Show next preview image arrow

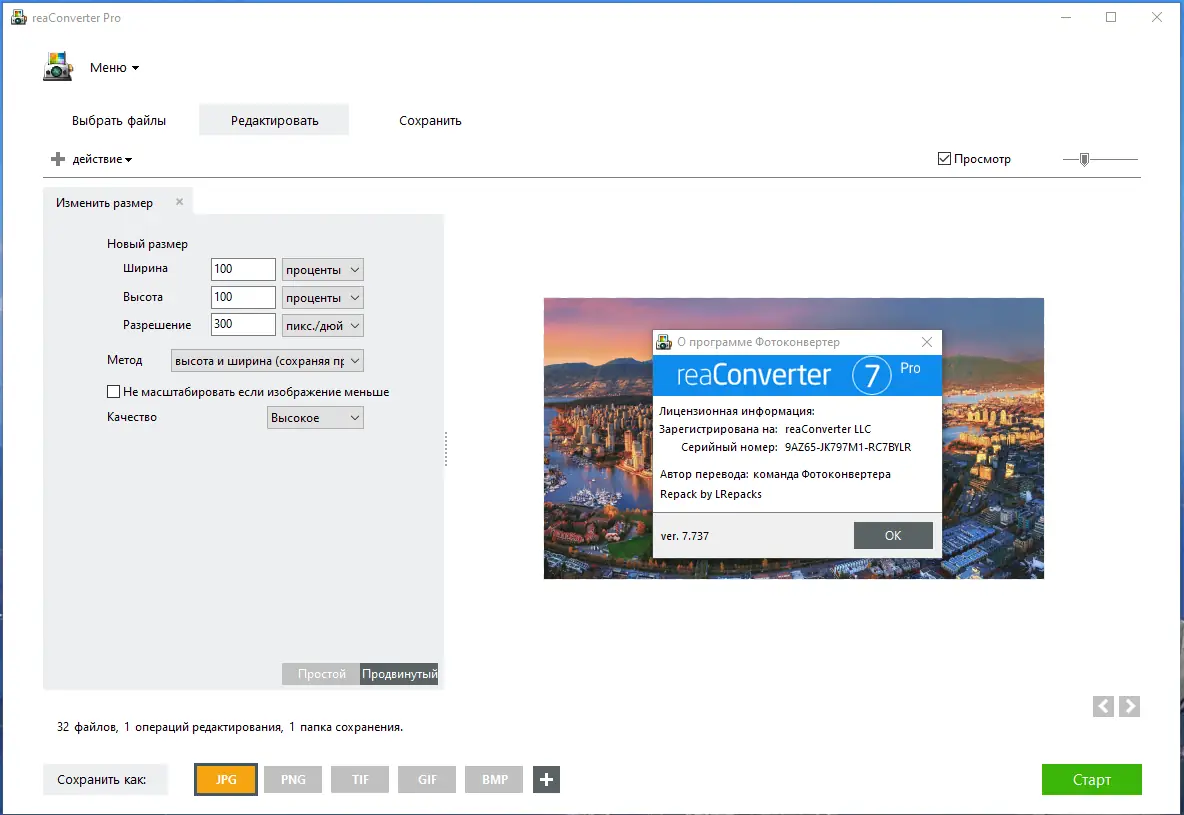point(1130,706)
